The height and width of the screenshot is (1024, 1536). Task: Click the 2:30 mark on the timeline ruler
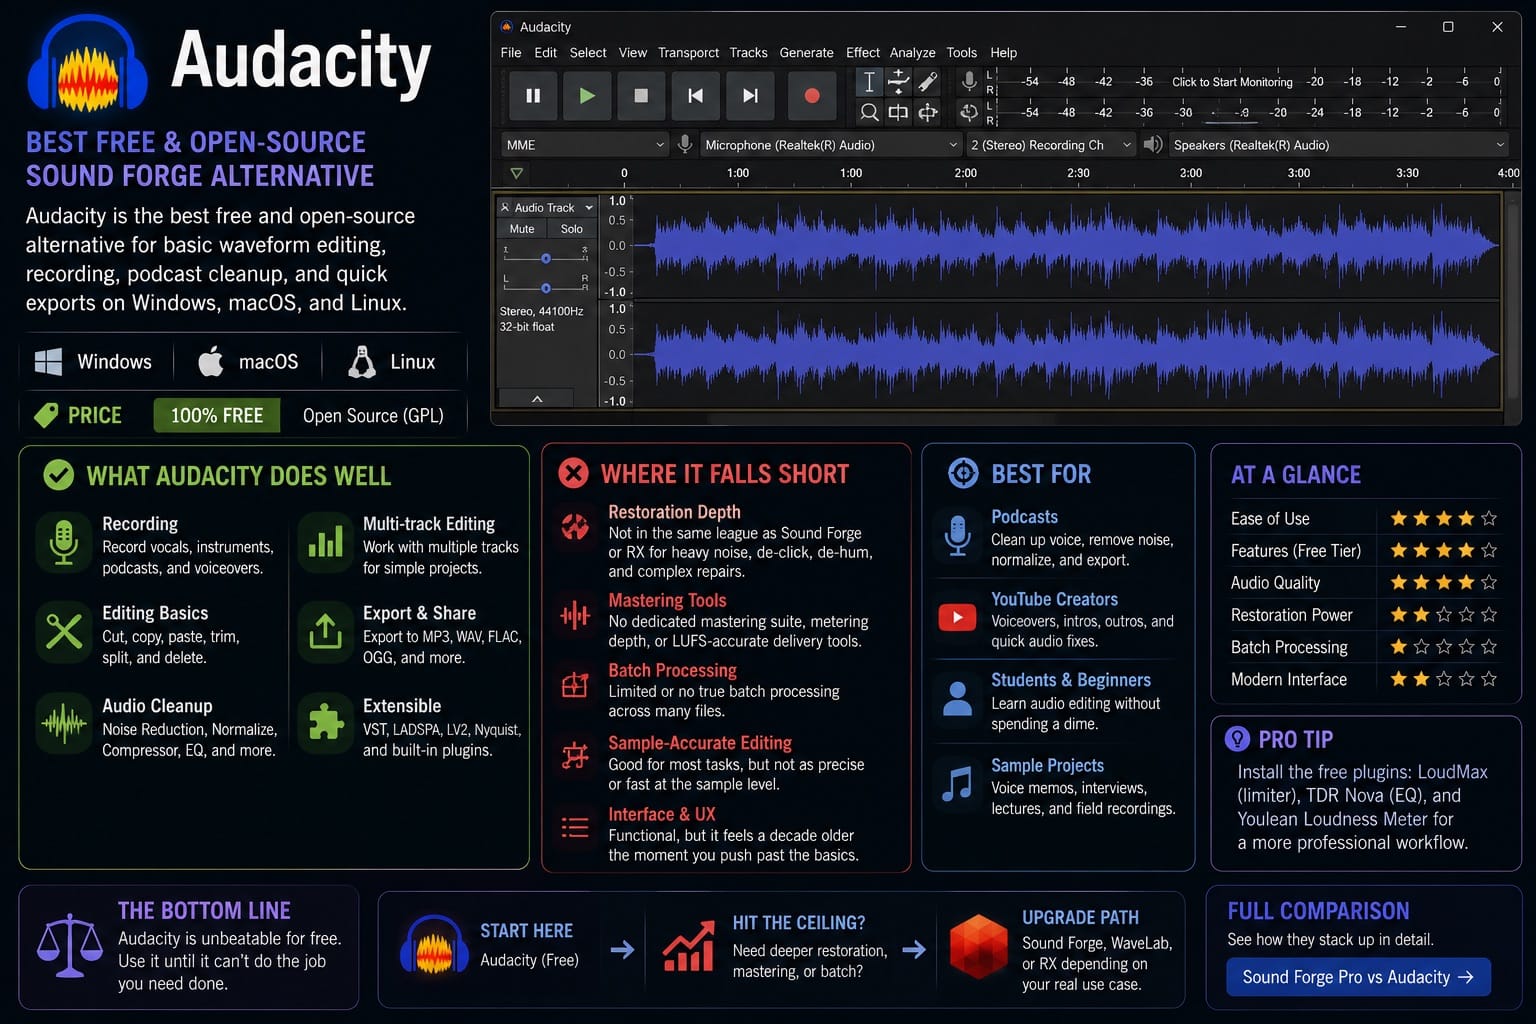pyautogui.click(x=1078, y=173)
